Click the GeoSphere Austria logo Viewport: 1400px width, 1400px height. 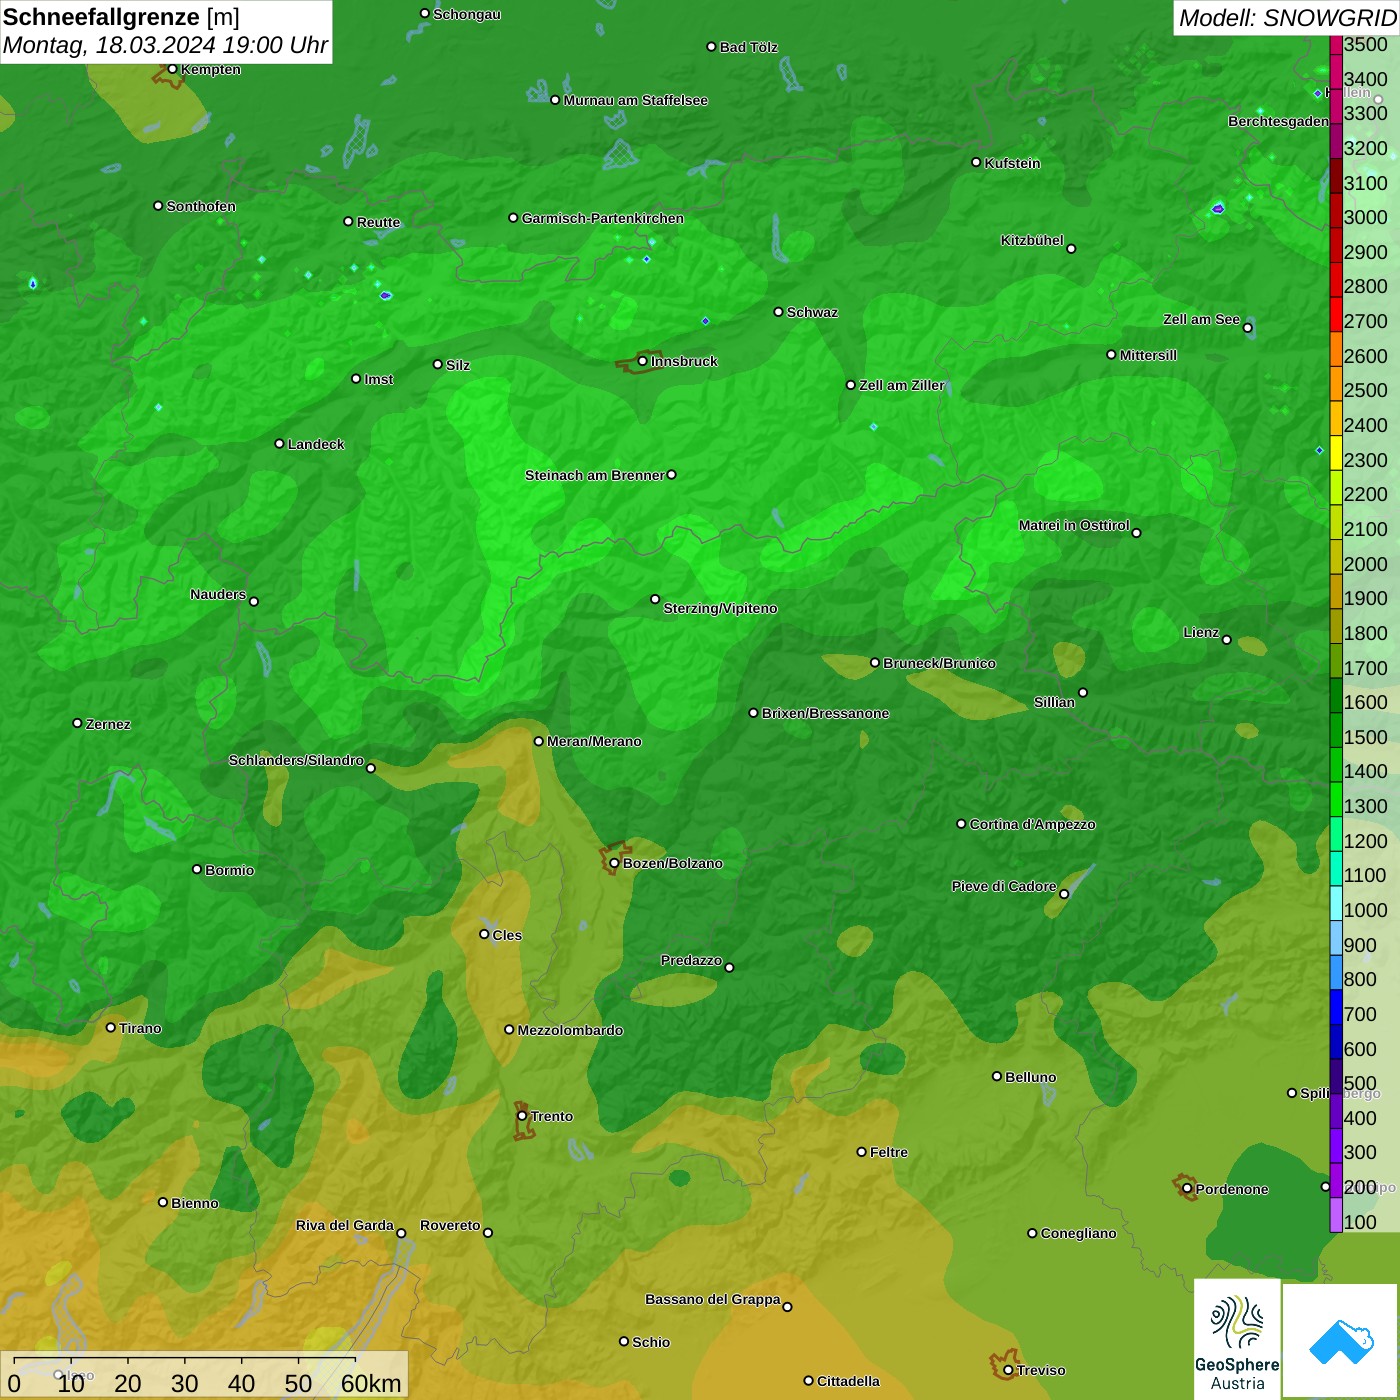click(1237, 1339)
